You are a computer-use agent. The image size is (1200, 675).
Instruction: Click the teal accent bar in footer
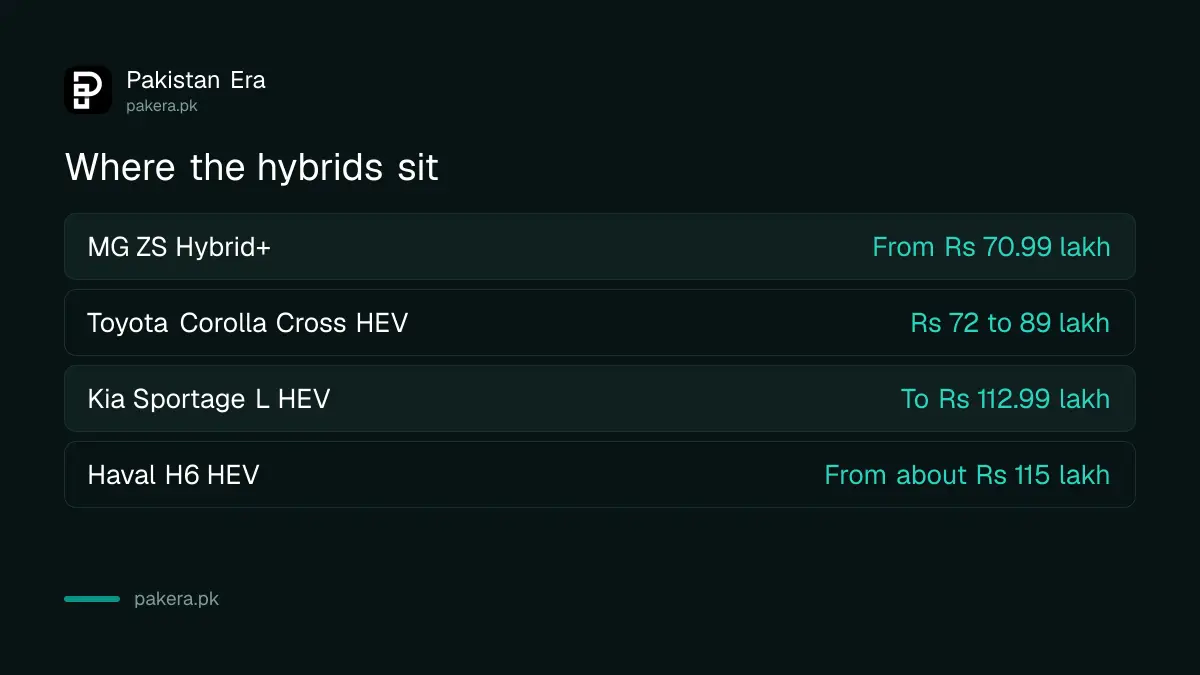click(x=92, y=599)
